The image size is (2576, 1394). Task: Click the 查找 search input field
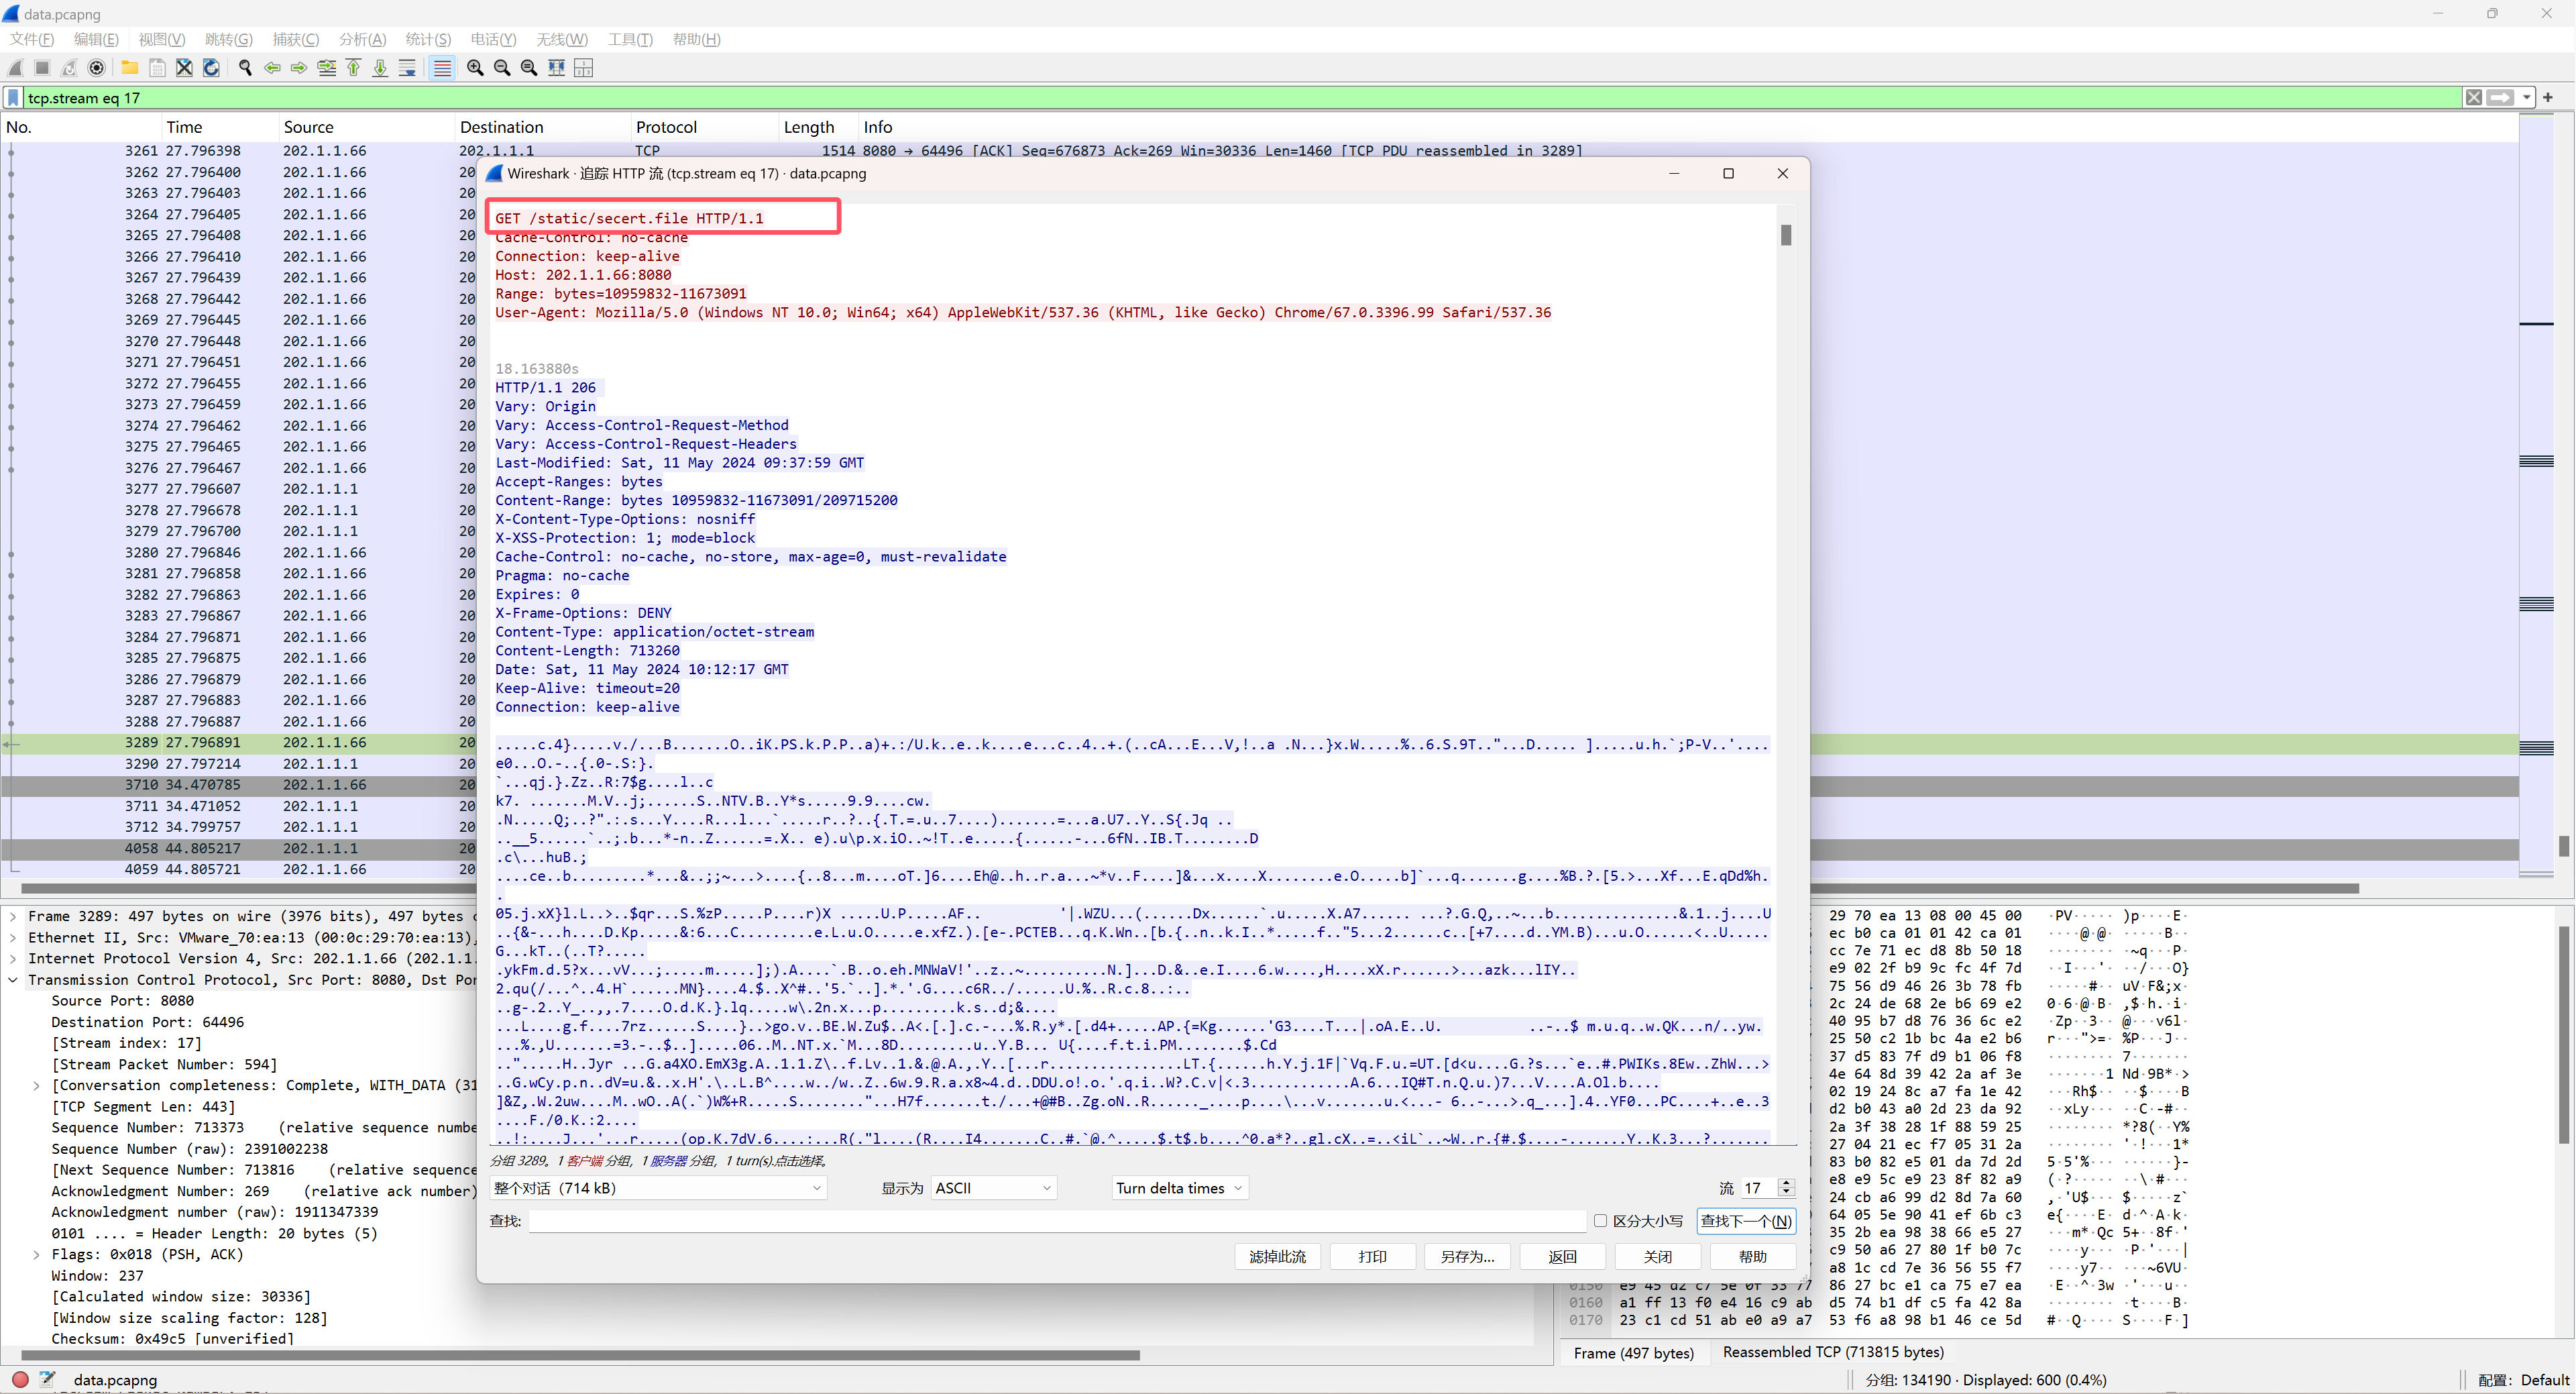[x=1055, y=1221]
